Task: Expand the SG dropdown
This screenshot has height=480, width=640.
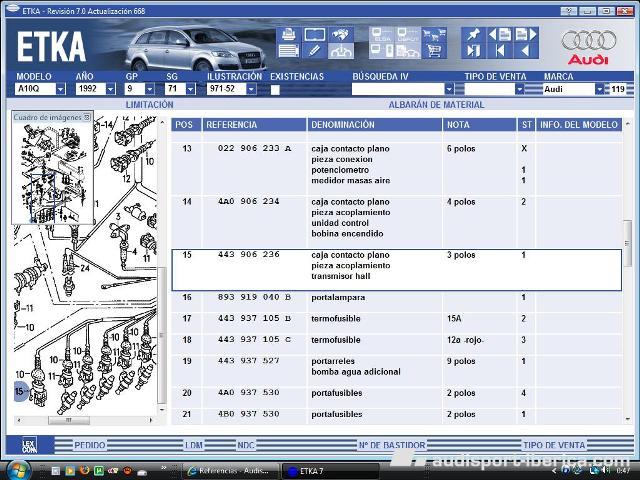Action: click(190, 89)
